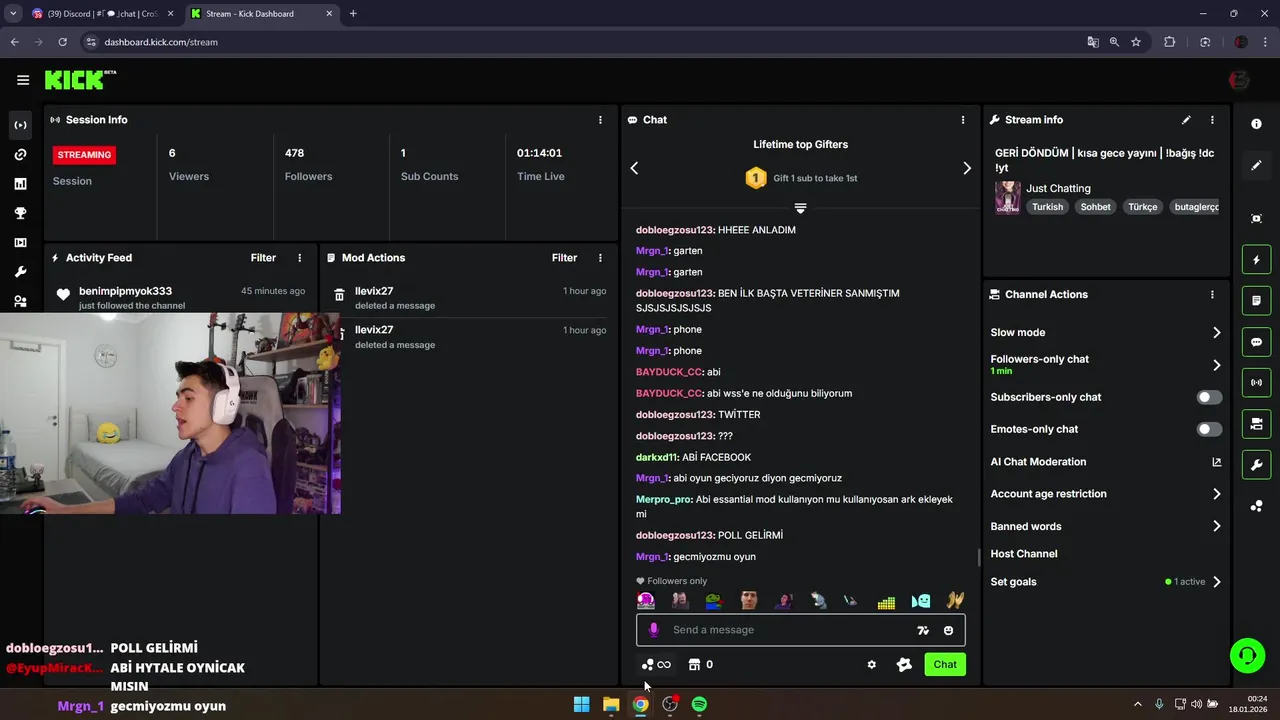Open the translate icon in message box
Screen dimensions: 1280x720
923,630
